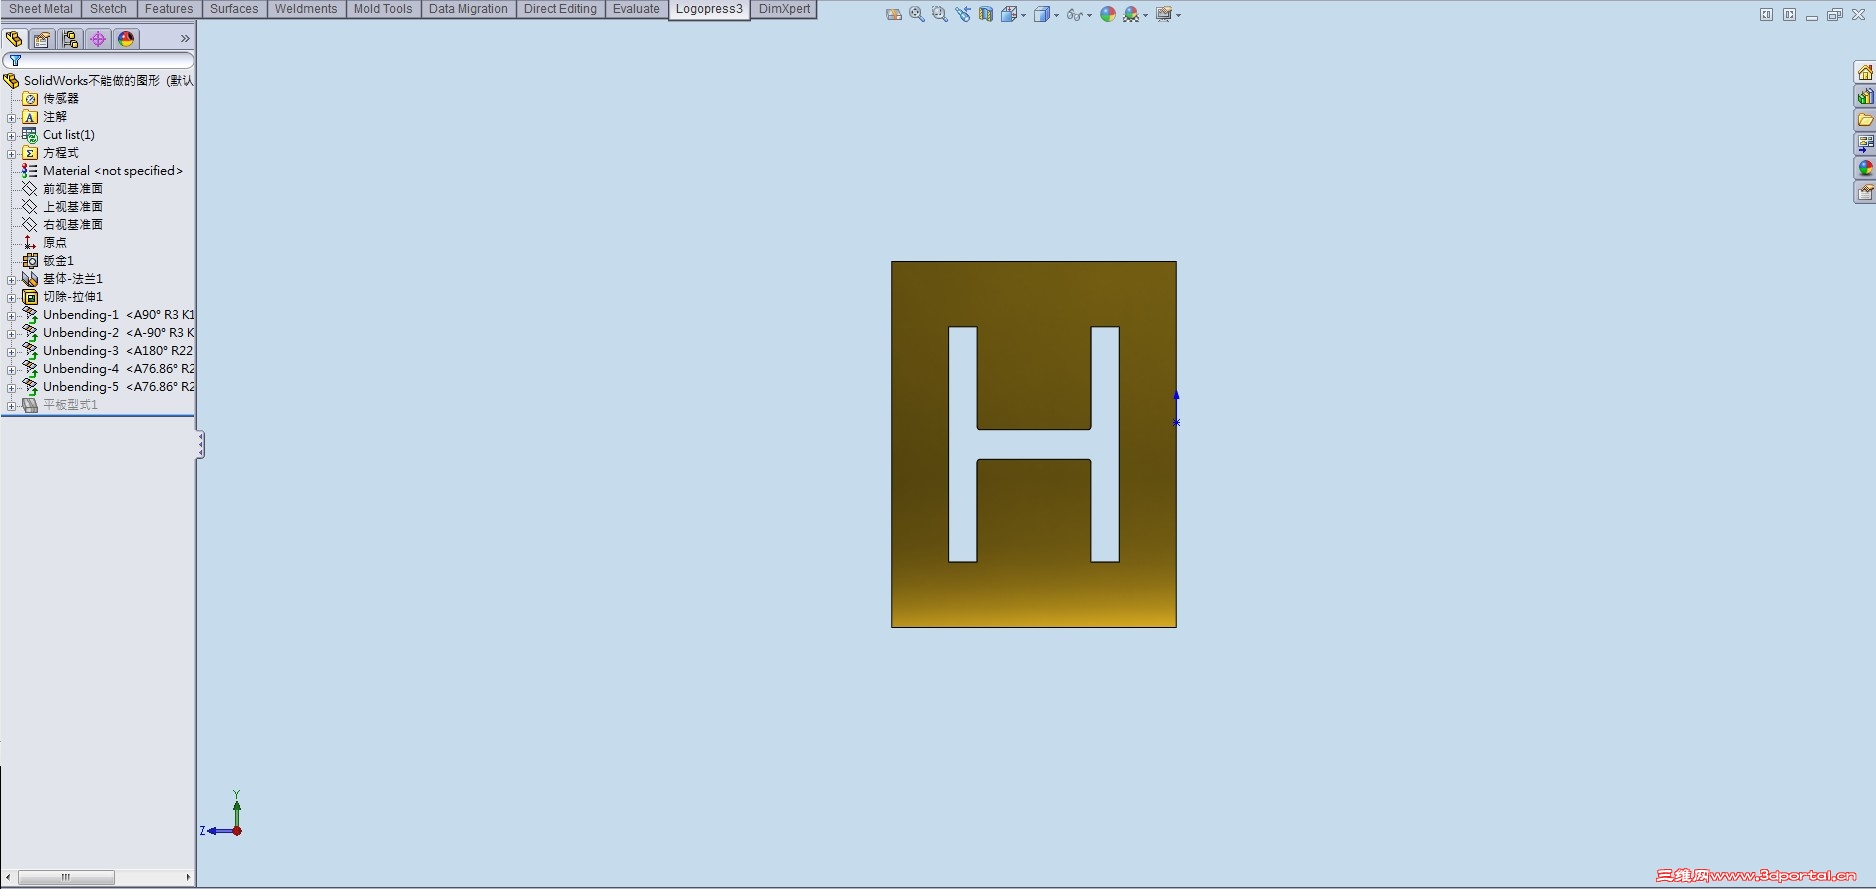1876x889 pixels.
Task: Open the Design Library books tab
Action: pyautogui.click(x=1865, y=97)
